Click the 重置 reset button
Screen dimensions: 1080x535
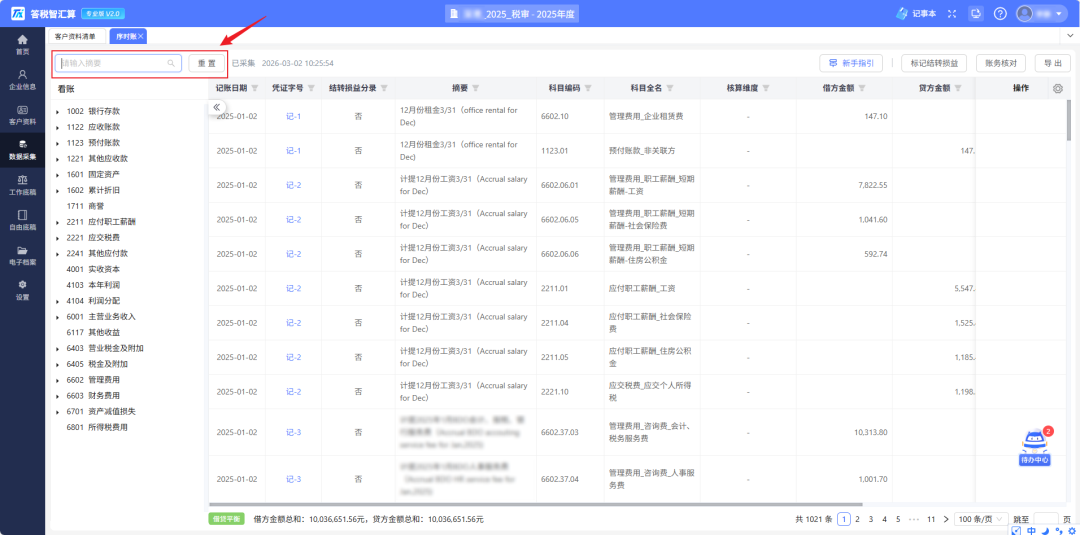pos(206,63)
